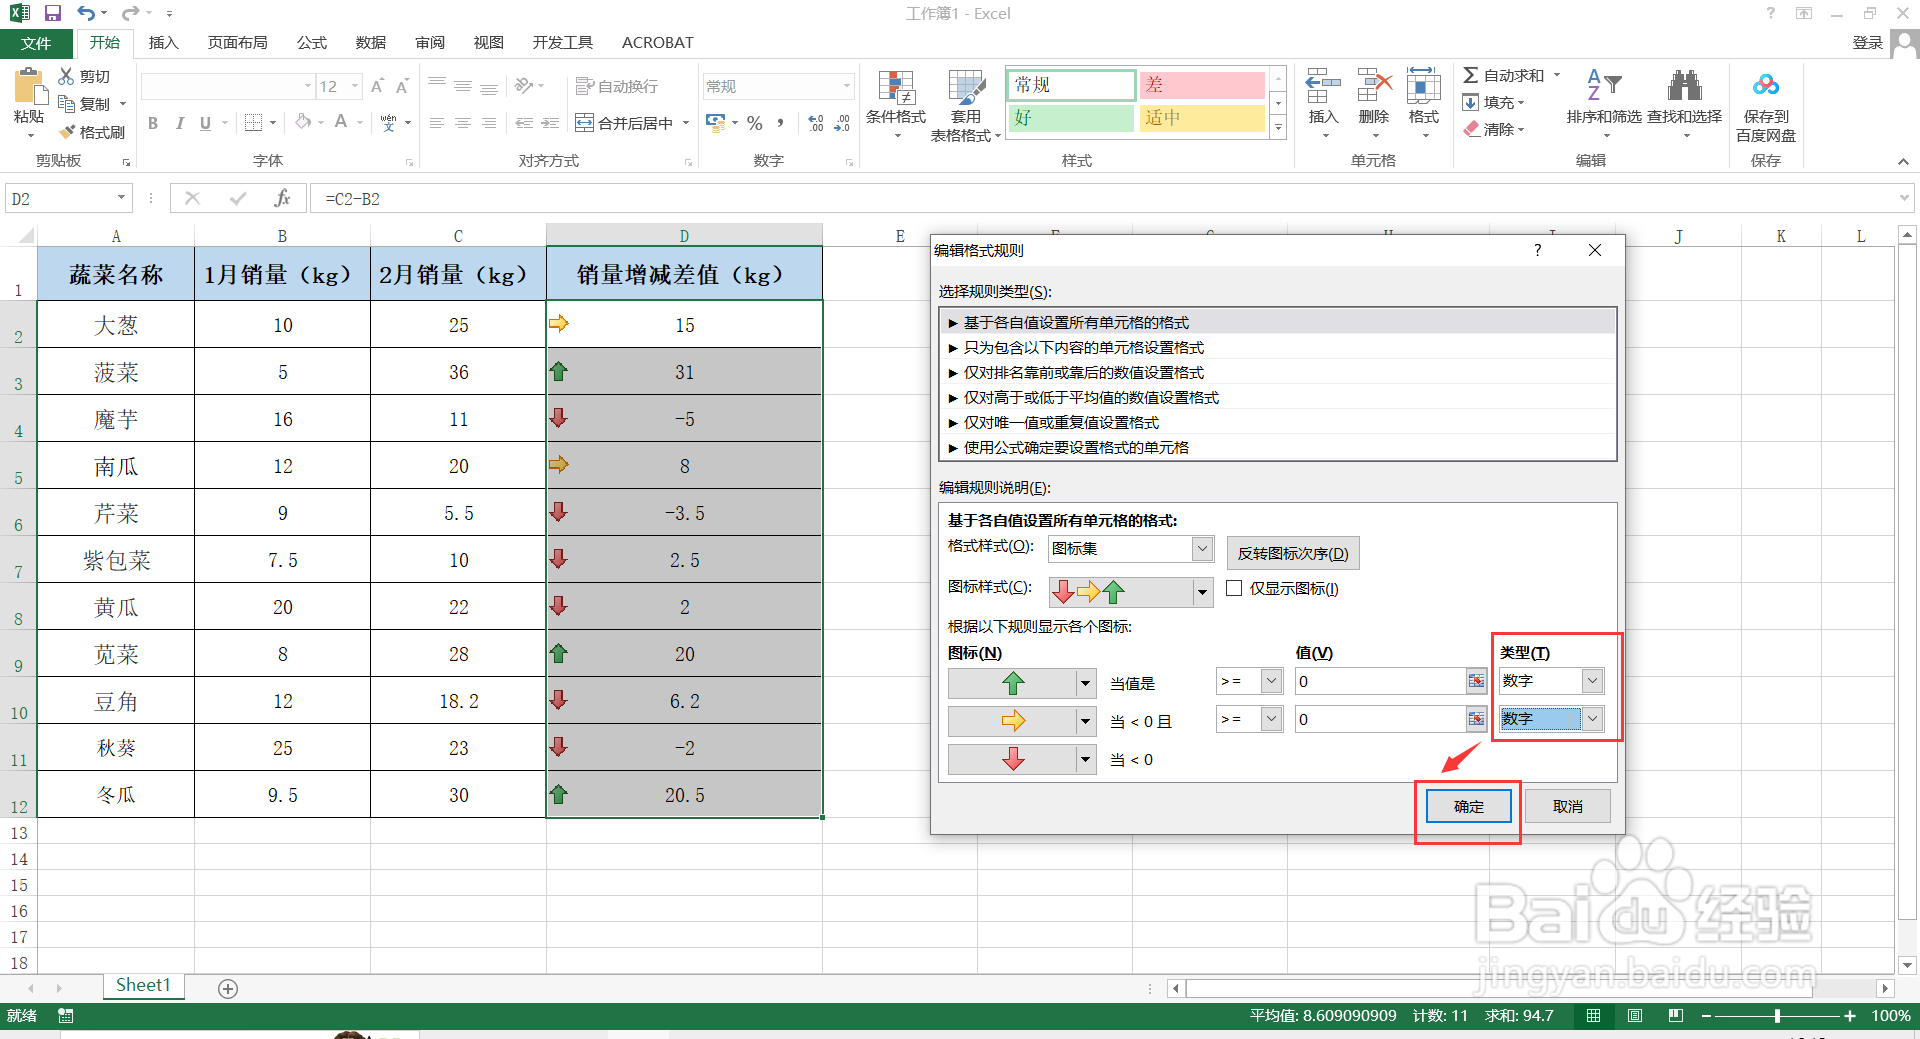Open the File (文件) tab

(x=36, y=43)
